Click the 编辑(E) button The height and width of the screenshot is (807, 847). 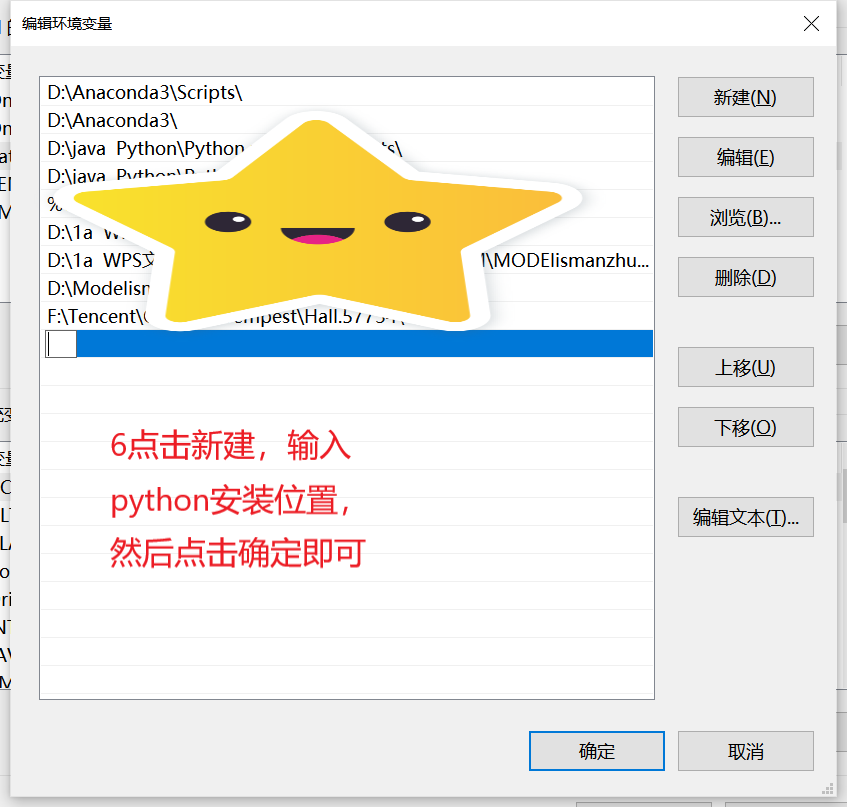745,157
